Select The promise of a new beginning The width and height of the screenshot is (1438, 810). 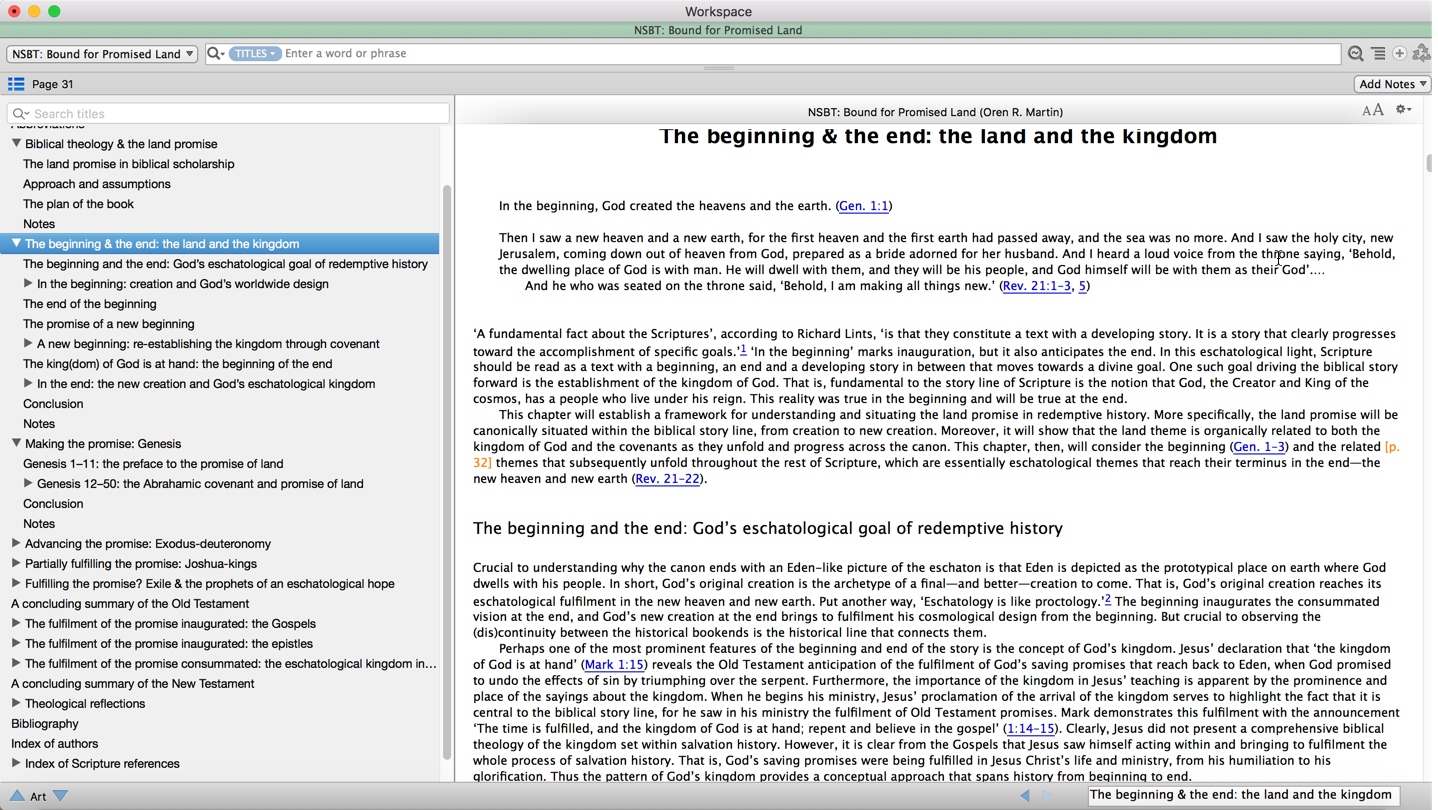[109, 324]
